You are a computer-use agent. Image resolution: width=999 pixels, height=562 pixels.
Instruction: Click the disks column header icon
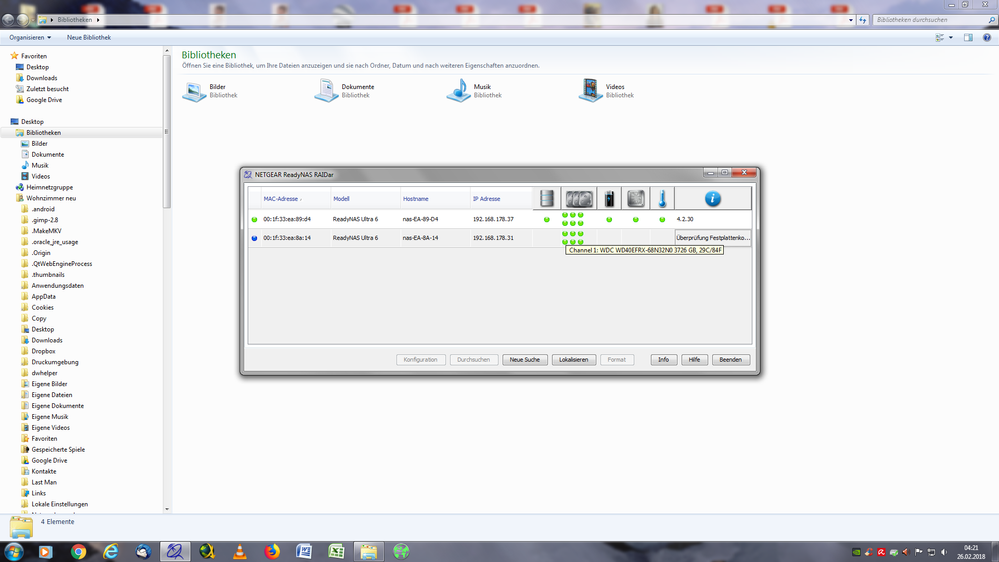[x=579, y=199]
